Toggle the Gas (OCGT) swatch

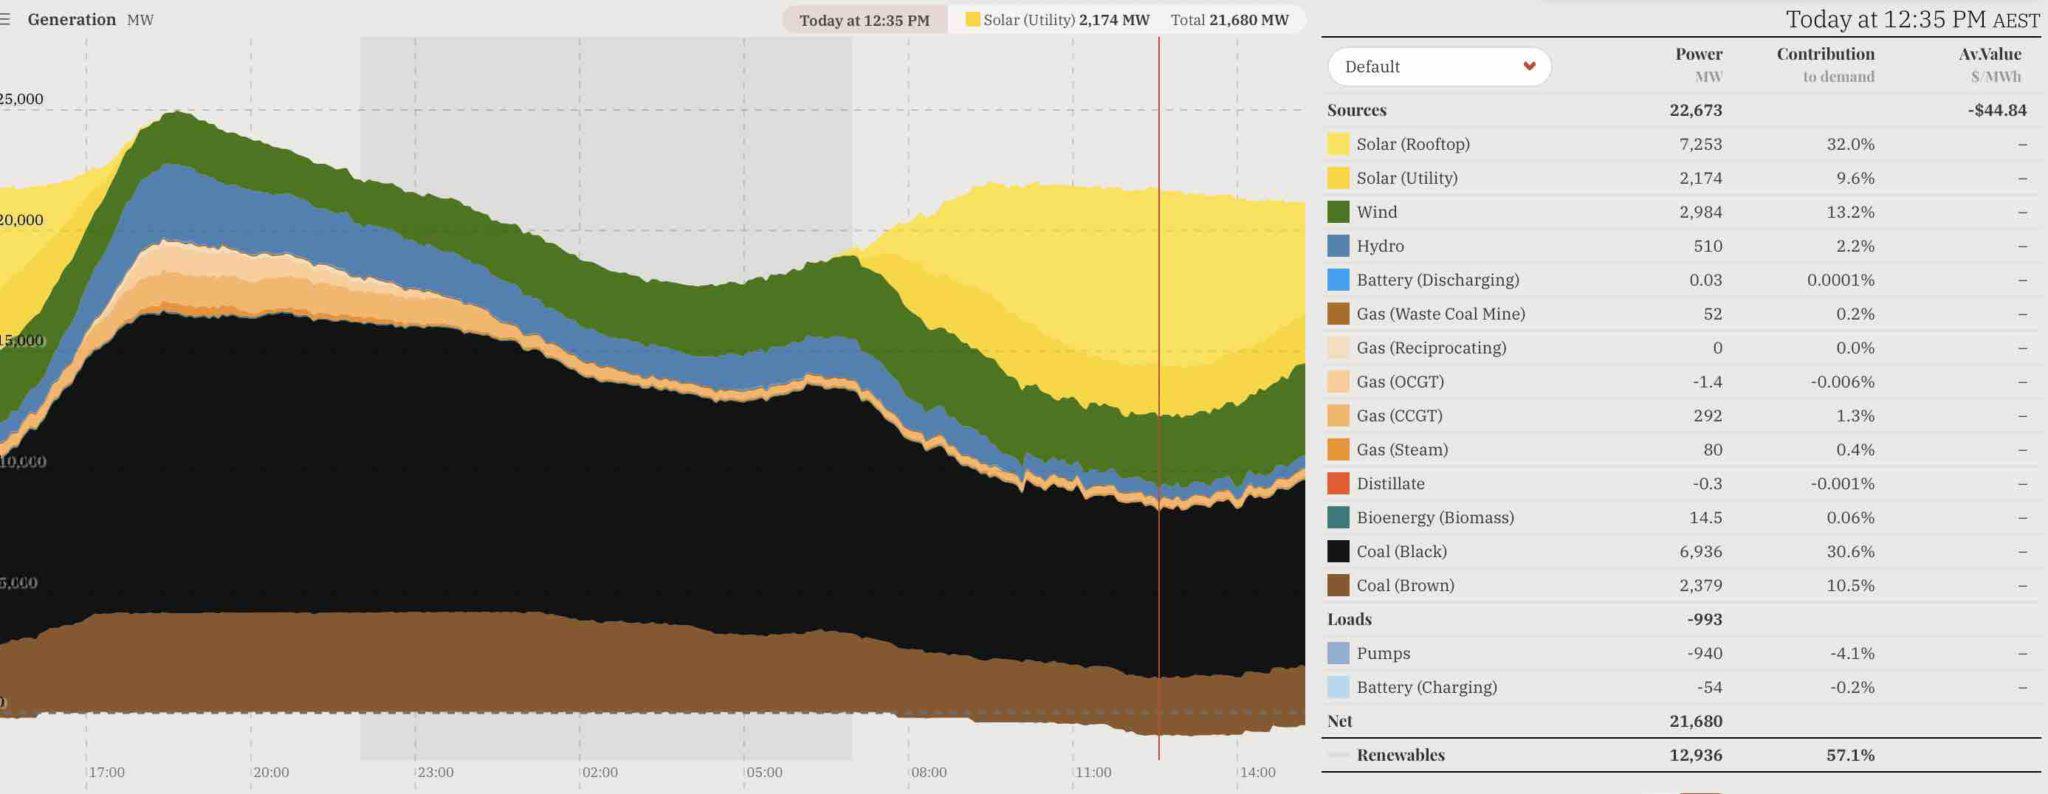pyautogui.click(x=1338, y=382)
